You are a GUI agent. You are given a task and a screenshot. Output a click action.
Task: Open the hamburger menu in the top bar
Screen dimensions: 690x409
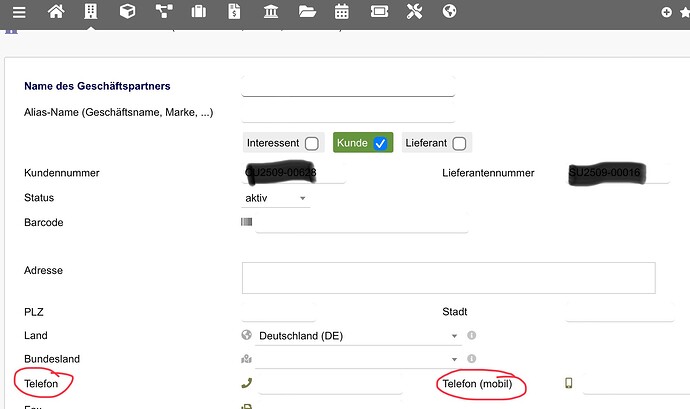tap(19, 12)
